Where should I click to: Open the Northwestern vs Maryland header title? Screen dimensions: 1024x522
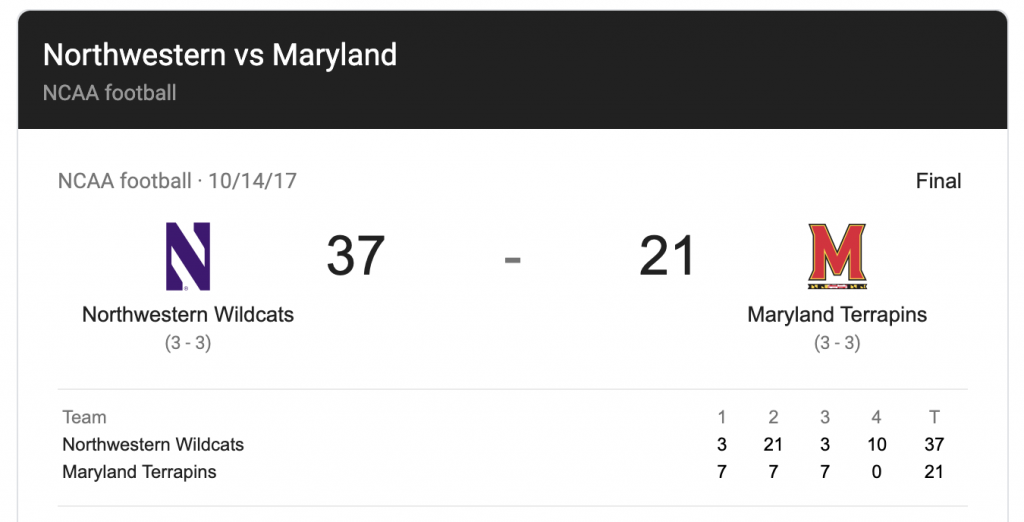click(219, 55)
